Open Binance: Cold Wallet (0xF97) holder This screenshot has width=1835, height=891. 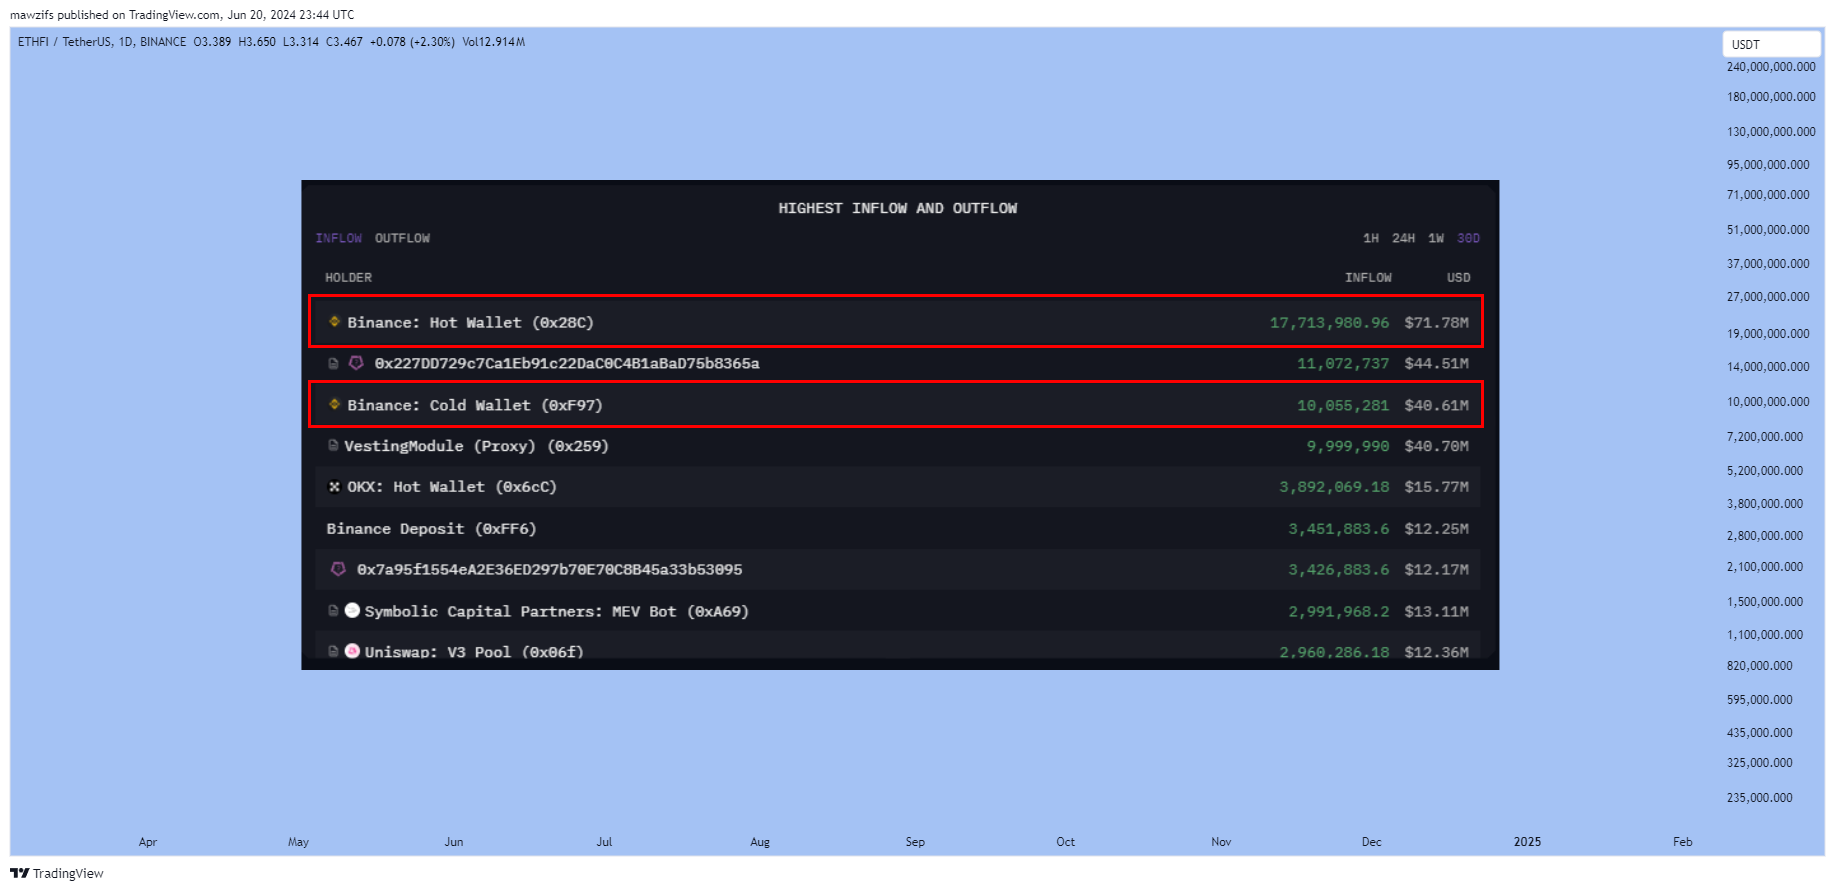click(475, 405)
